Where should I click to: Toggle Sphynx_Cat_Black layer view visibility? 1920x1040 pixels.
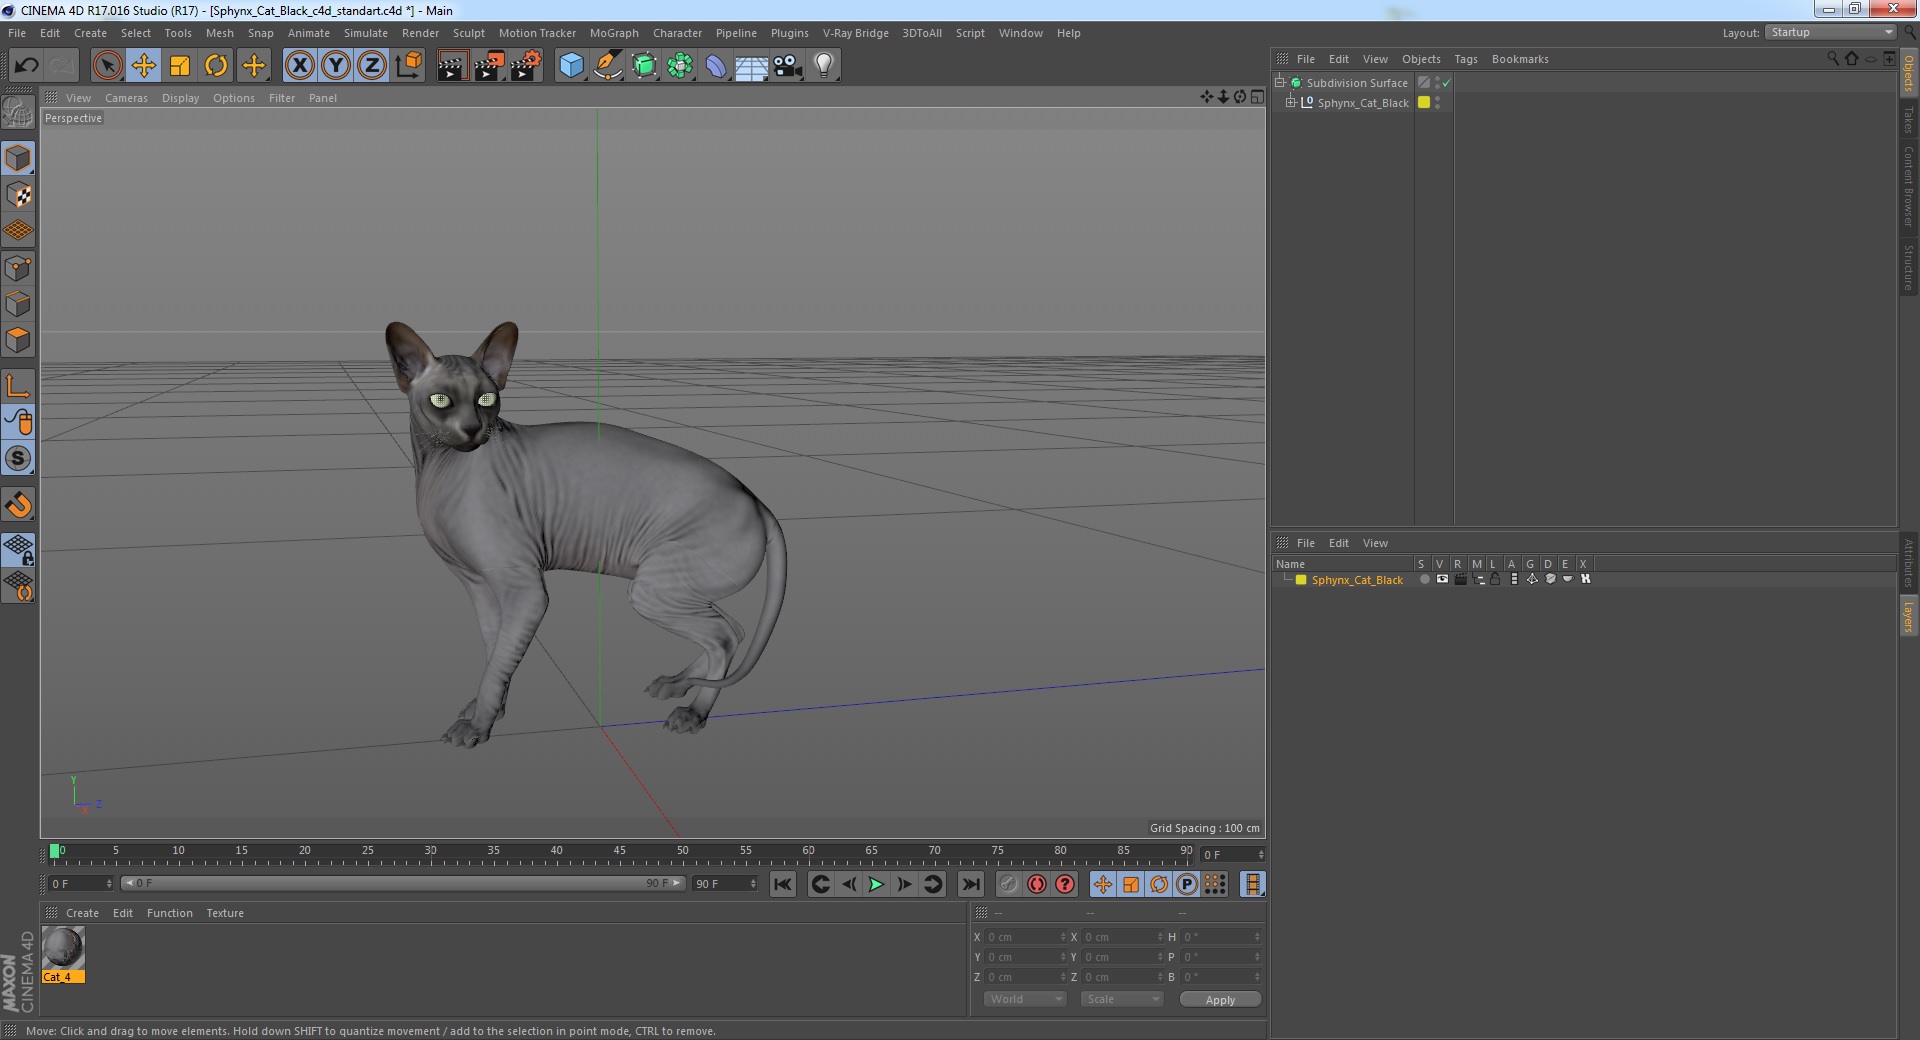tap(1442, 579)
